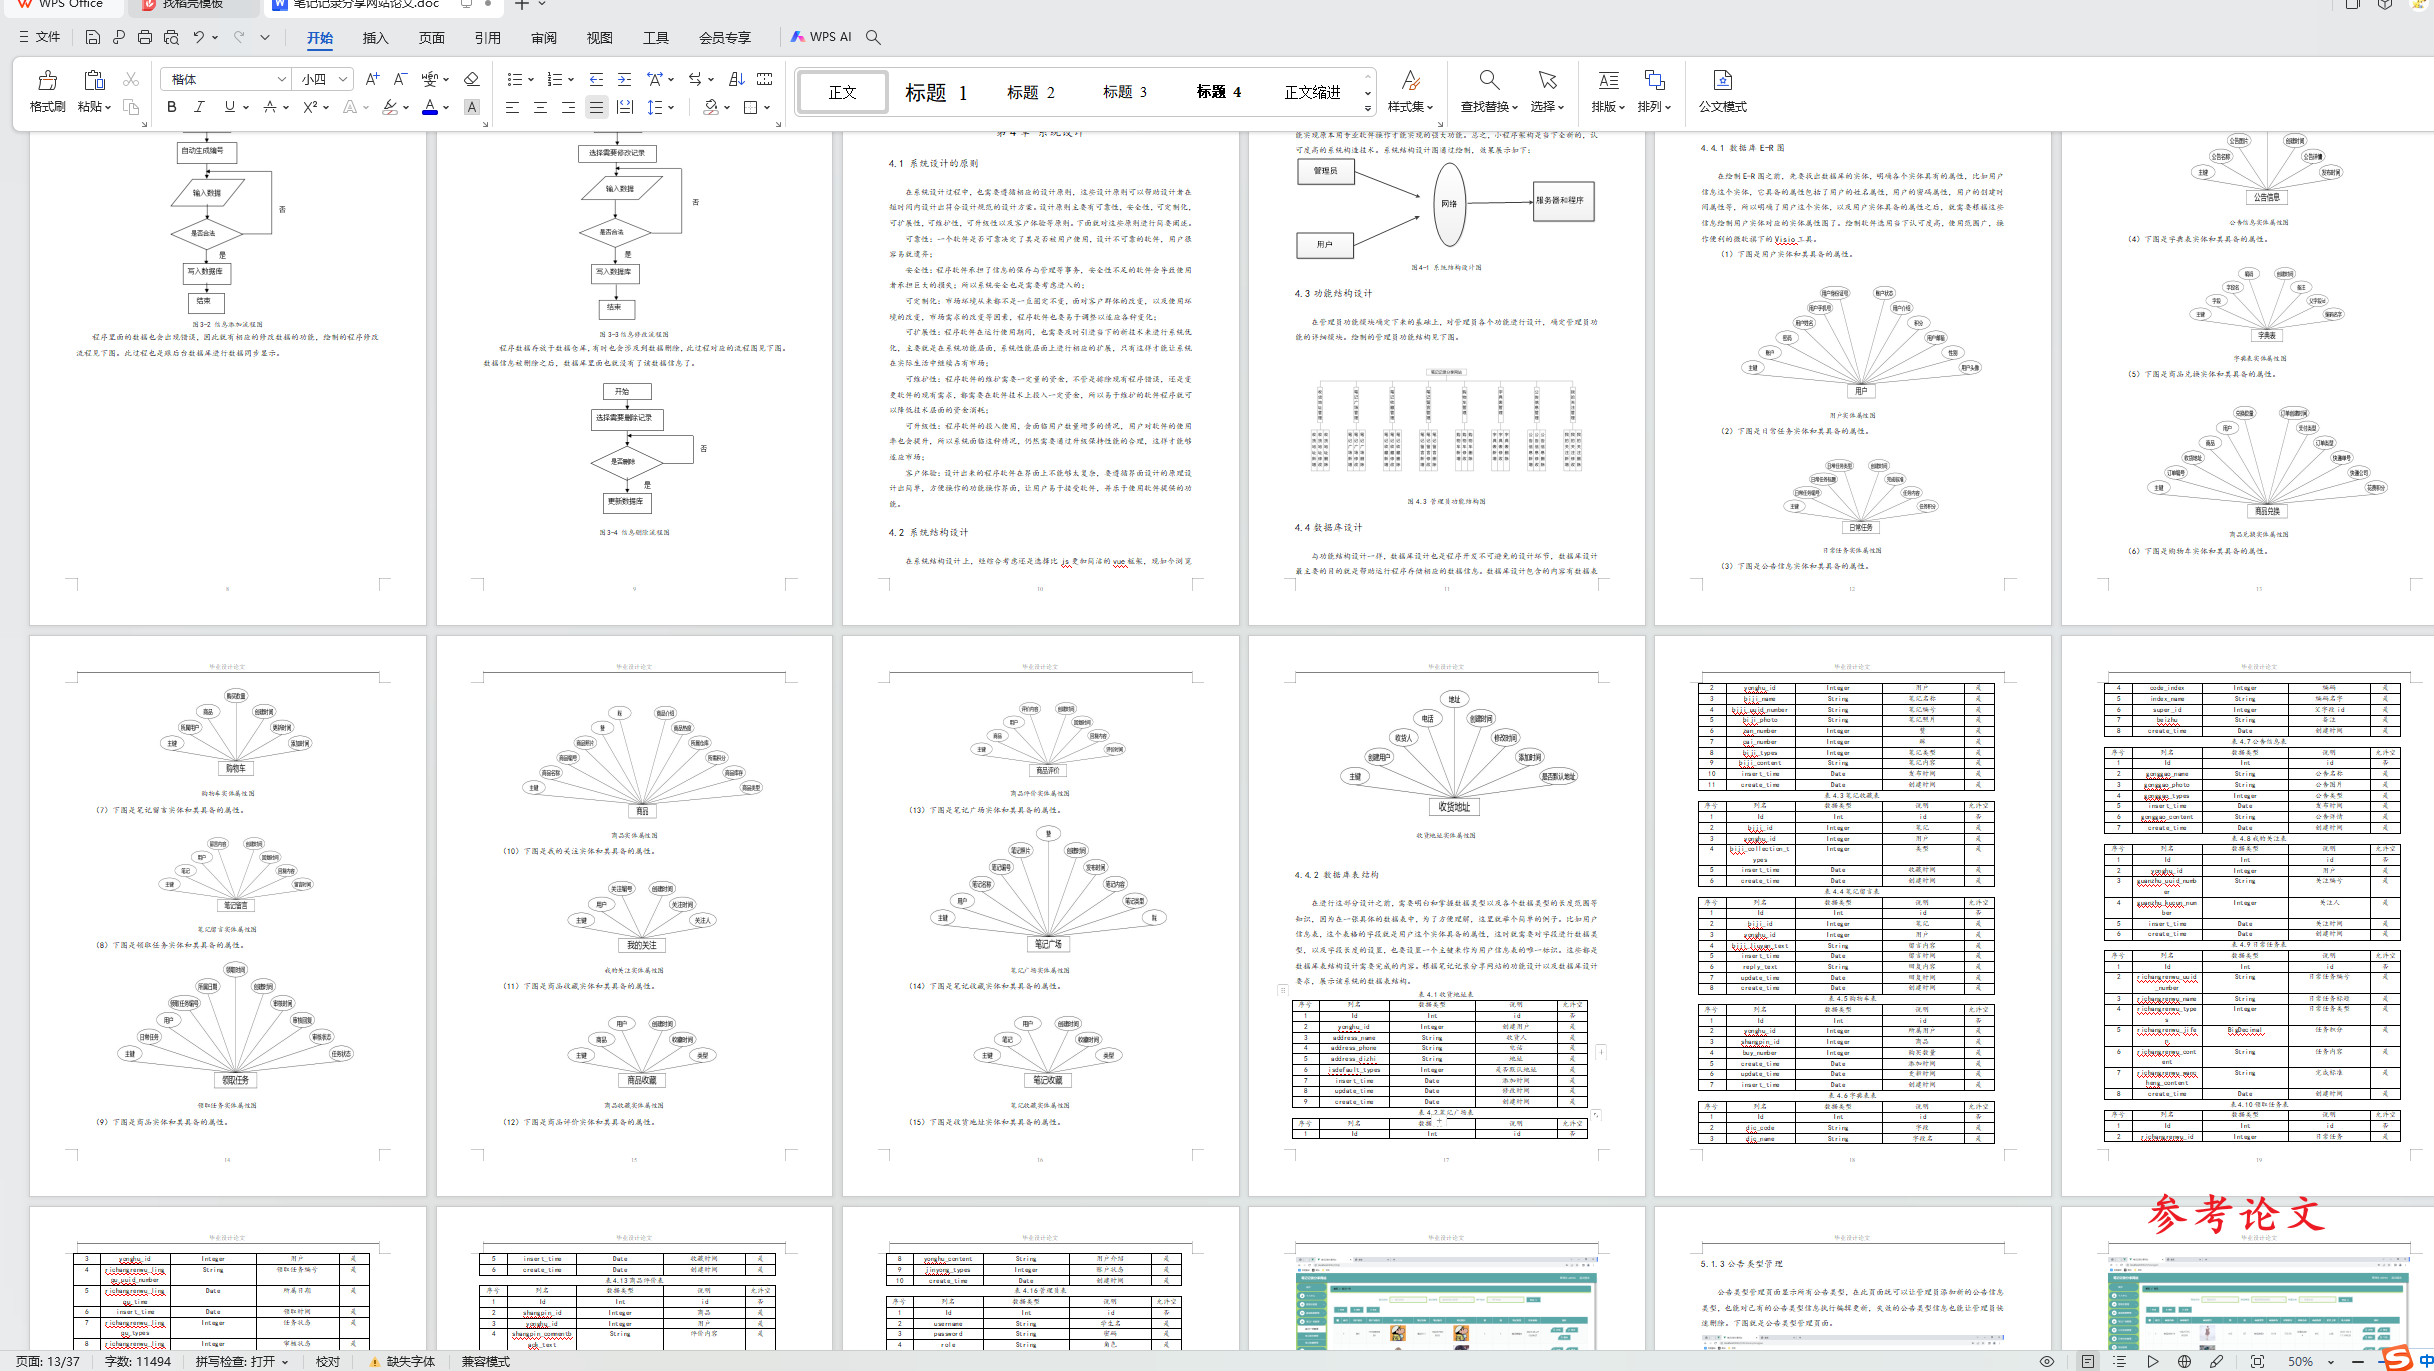
Task: Switch to the 插入 (Insert) ribbon tab
Action: 375,38
